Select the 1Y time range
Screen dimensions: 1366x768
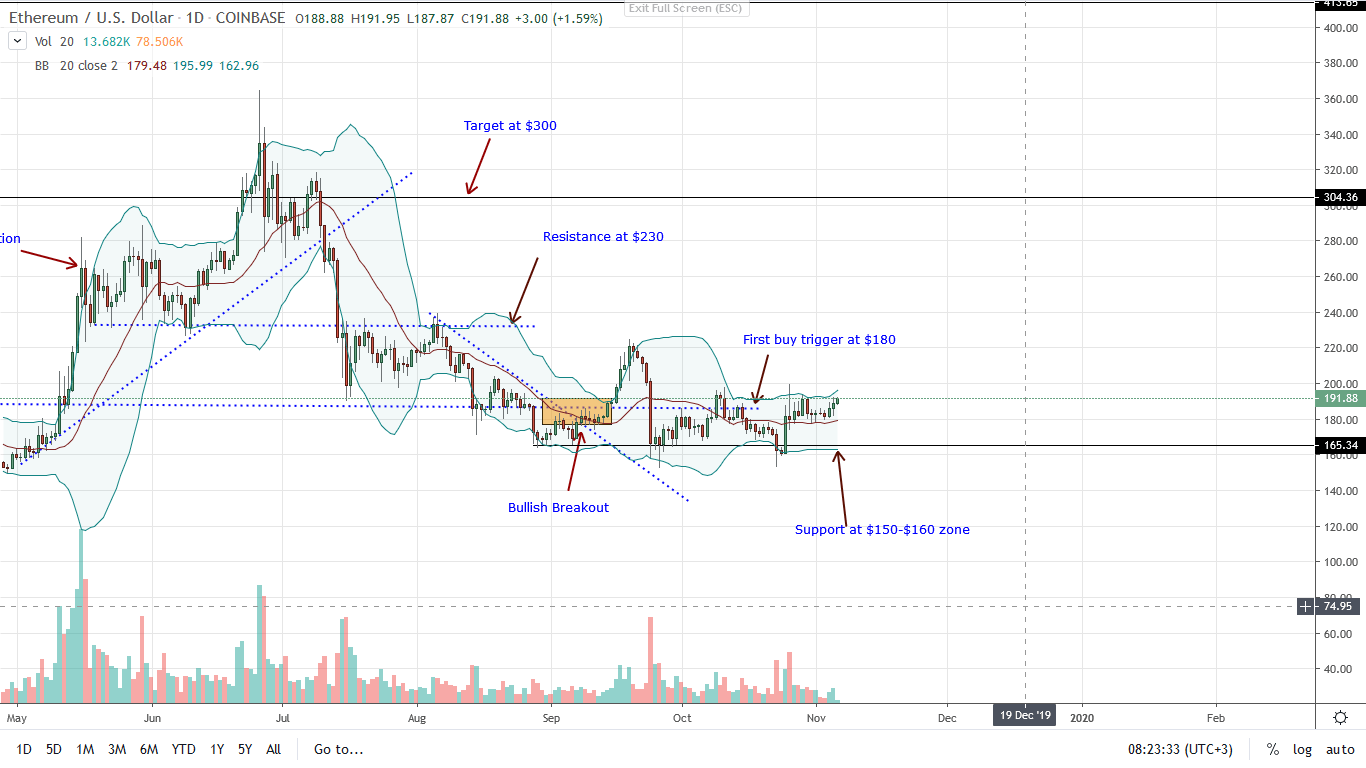click(216, 749)
